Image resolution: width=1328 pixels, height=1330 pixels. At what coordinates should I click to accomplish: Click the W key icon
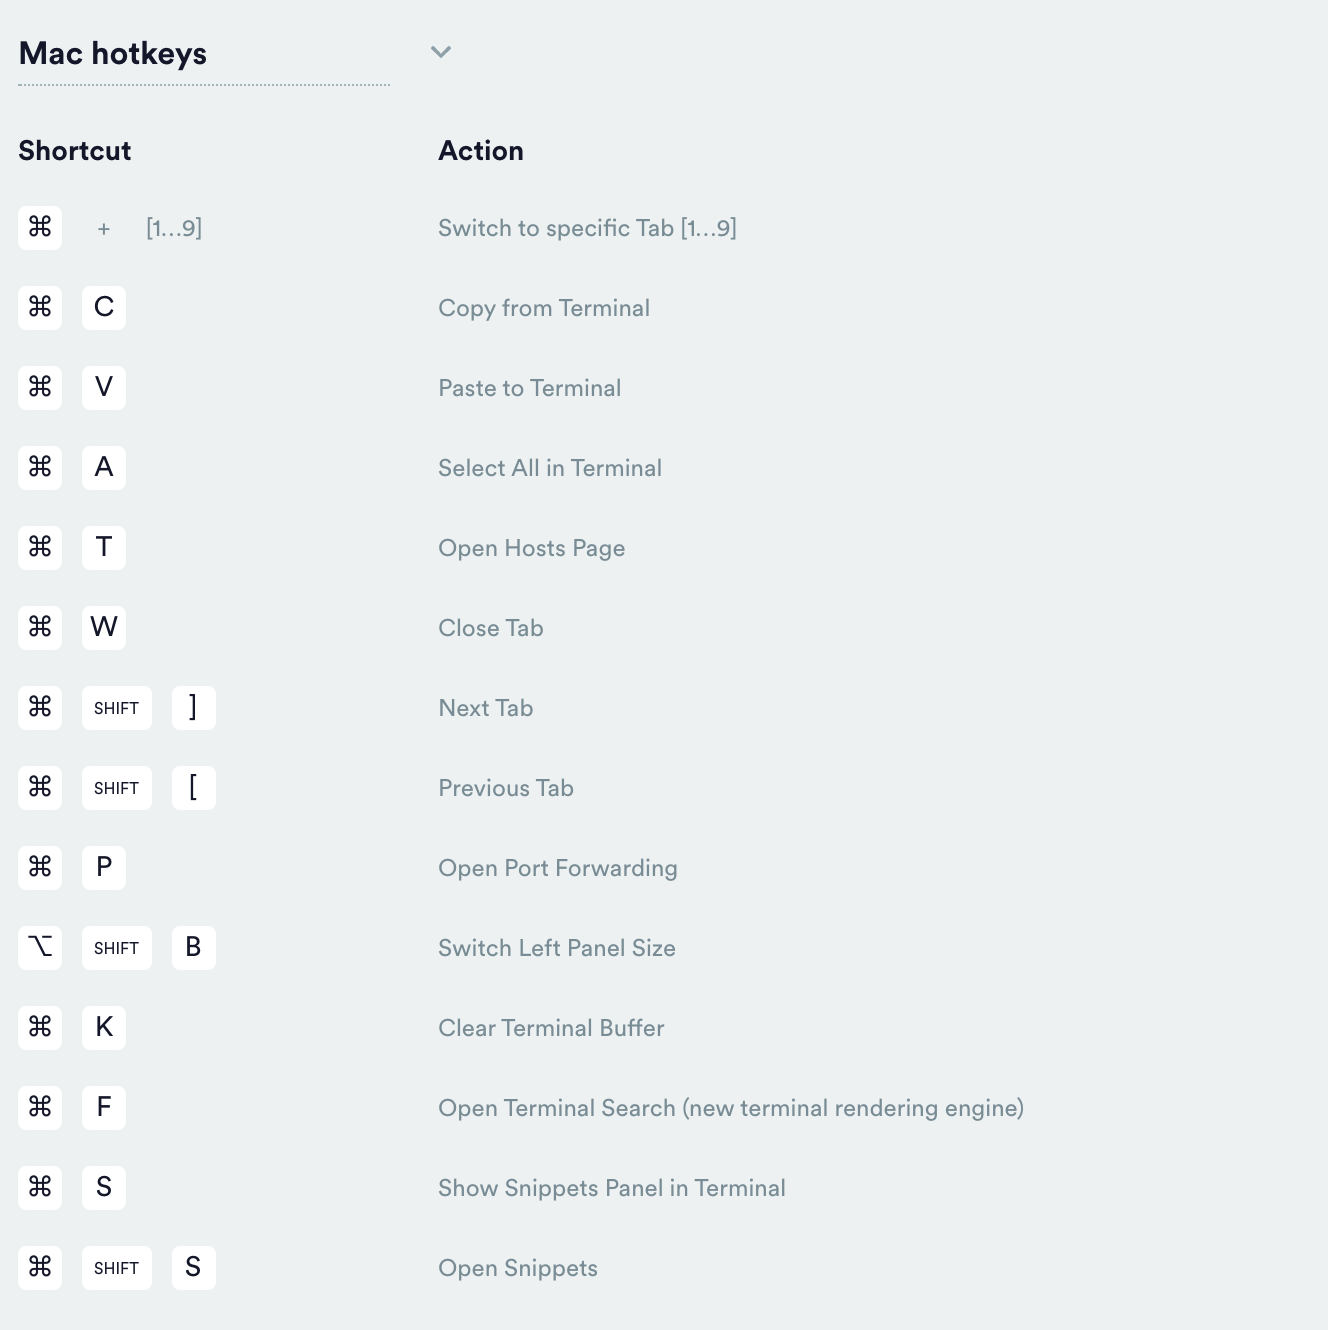104,627
